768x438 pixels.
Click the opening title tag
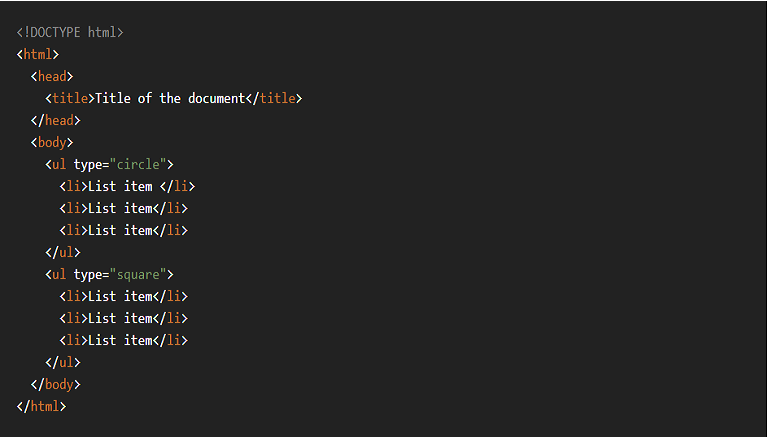pos(70,98)
